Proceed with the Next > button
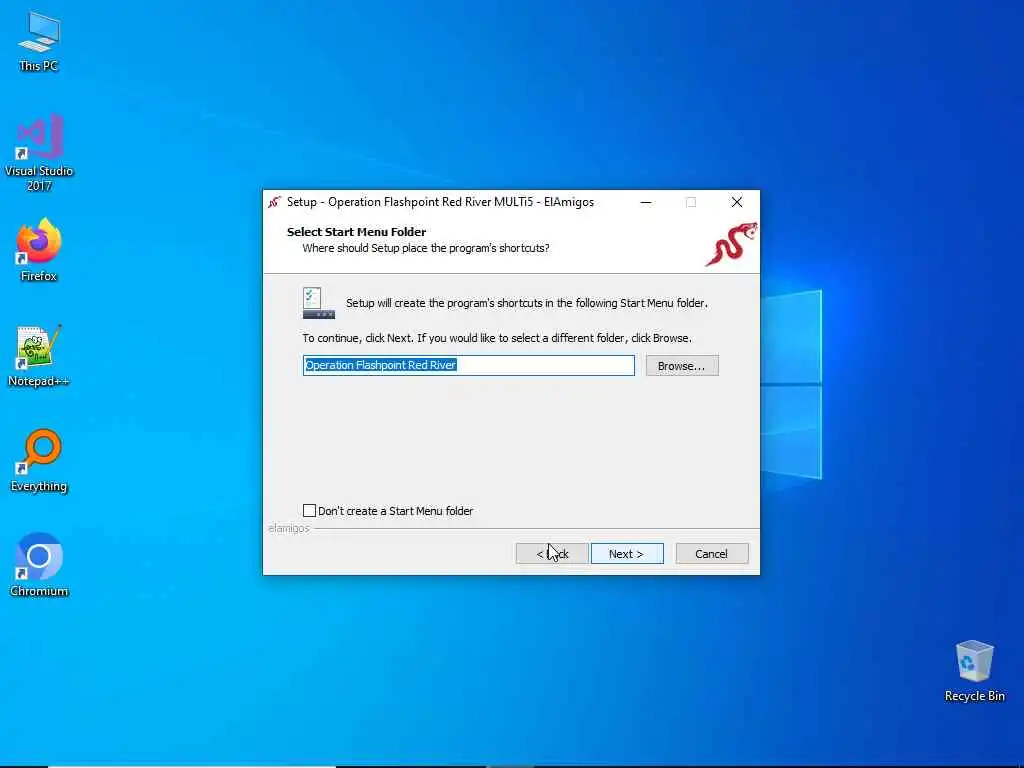 [627, 554]
